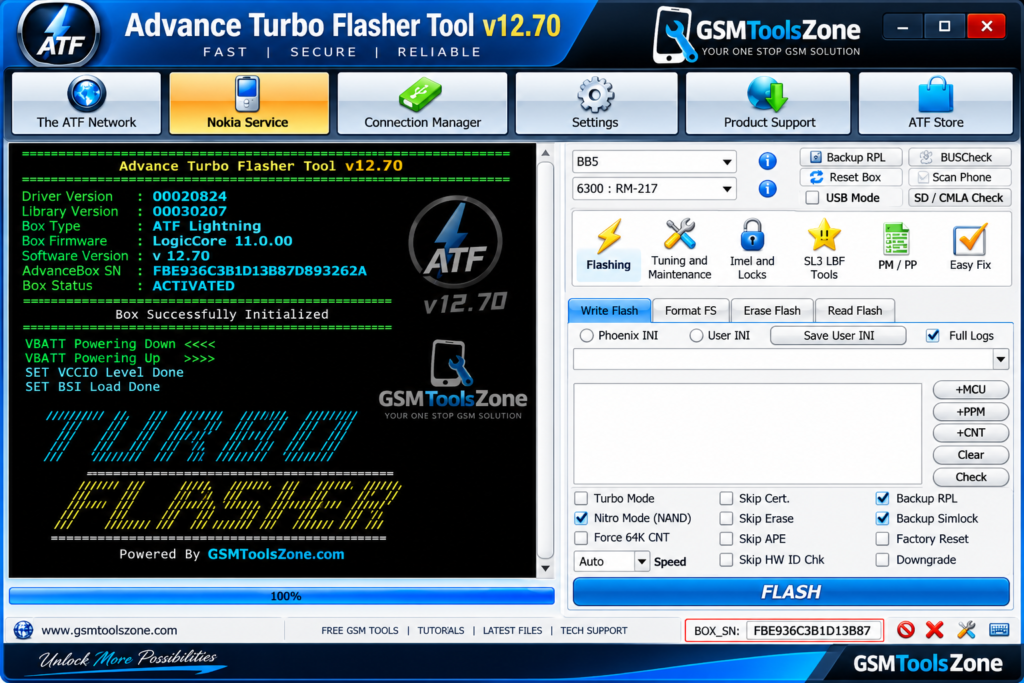Click the 100% progress bar
The width and height of the screenshot is (1024, 683).
[281, 596]
